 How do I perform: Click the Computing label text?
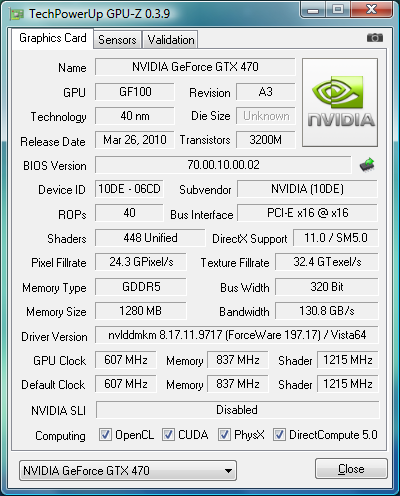tap(60, 436)
